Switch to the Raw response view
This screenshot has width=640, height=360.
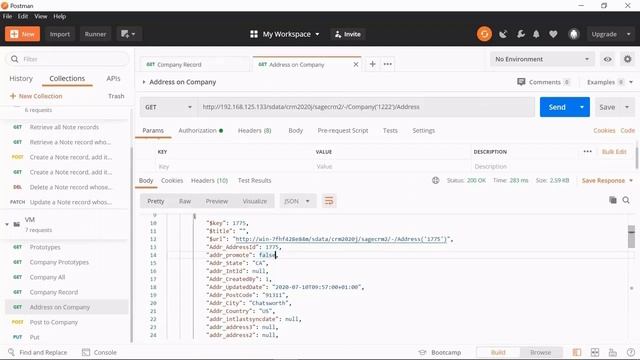pos(185,201)
